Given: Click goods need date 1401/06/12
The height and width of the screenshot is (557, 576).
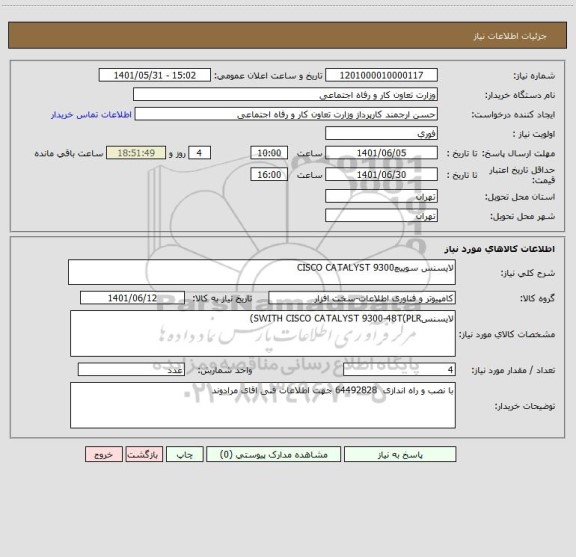Looking at the screenshot, I should click(132, 298).
